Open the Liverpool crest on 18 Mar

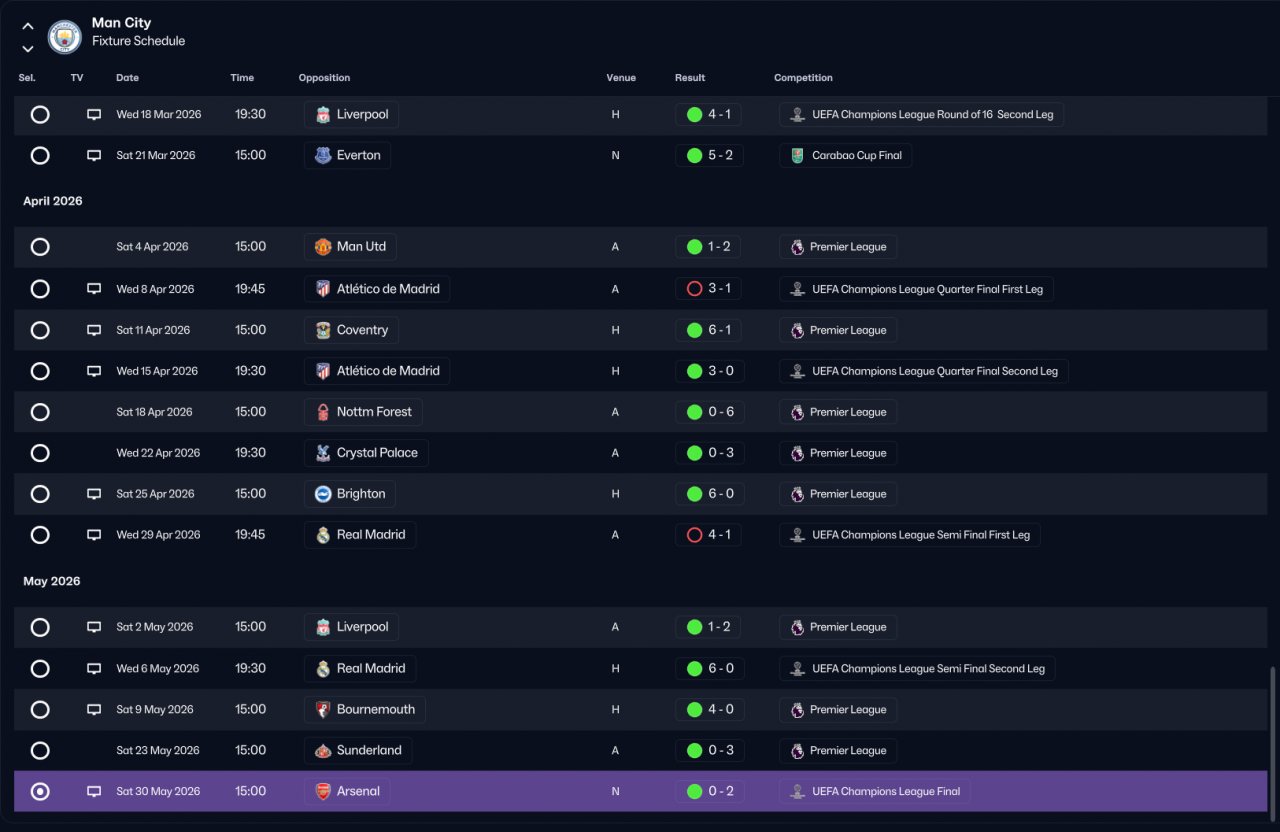point(323,115)
